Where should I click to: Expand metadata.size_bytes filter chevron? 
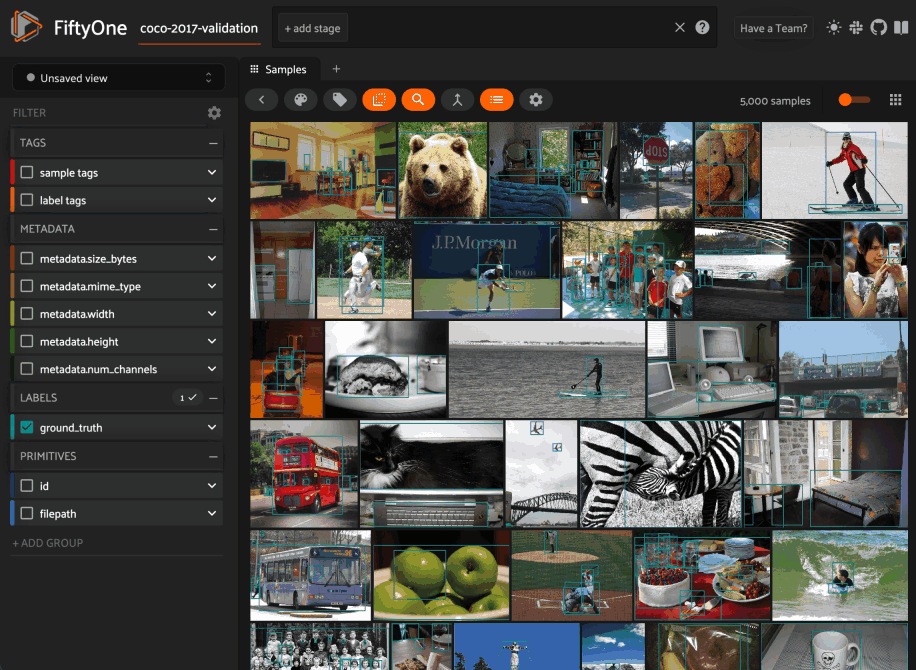pos(211,258)
